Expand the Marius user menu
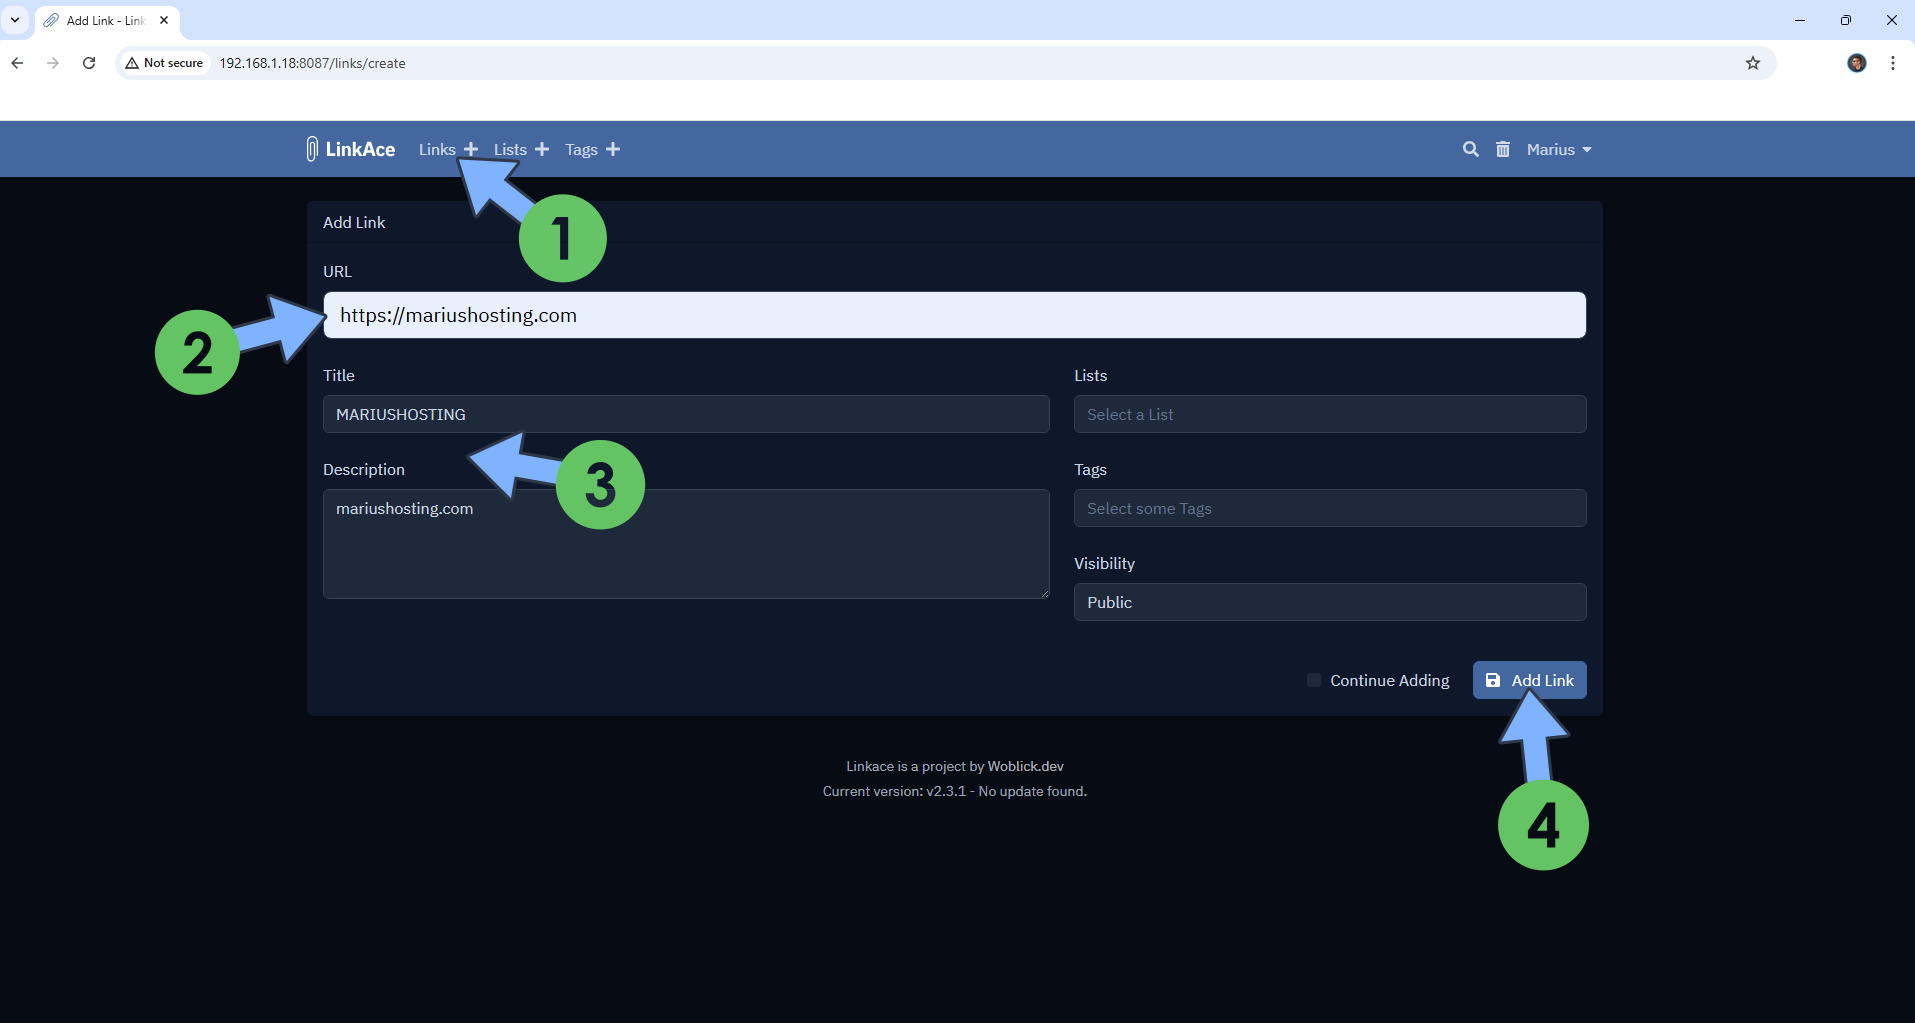Screen dimensions: 1915x1023 coord(1558,149)
